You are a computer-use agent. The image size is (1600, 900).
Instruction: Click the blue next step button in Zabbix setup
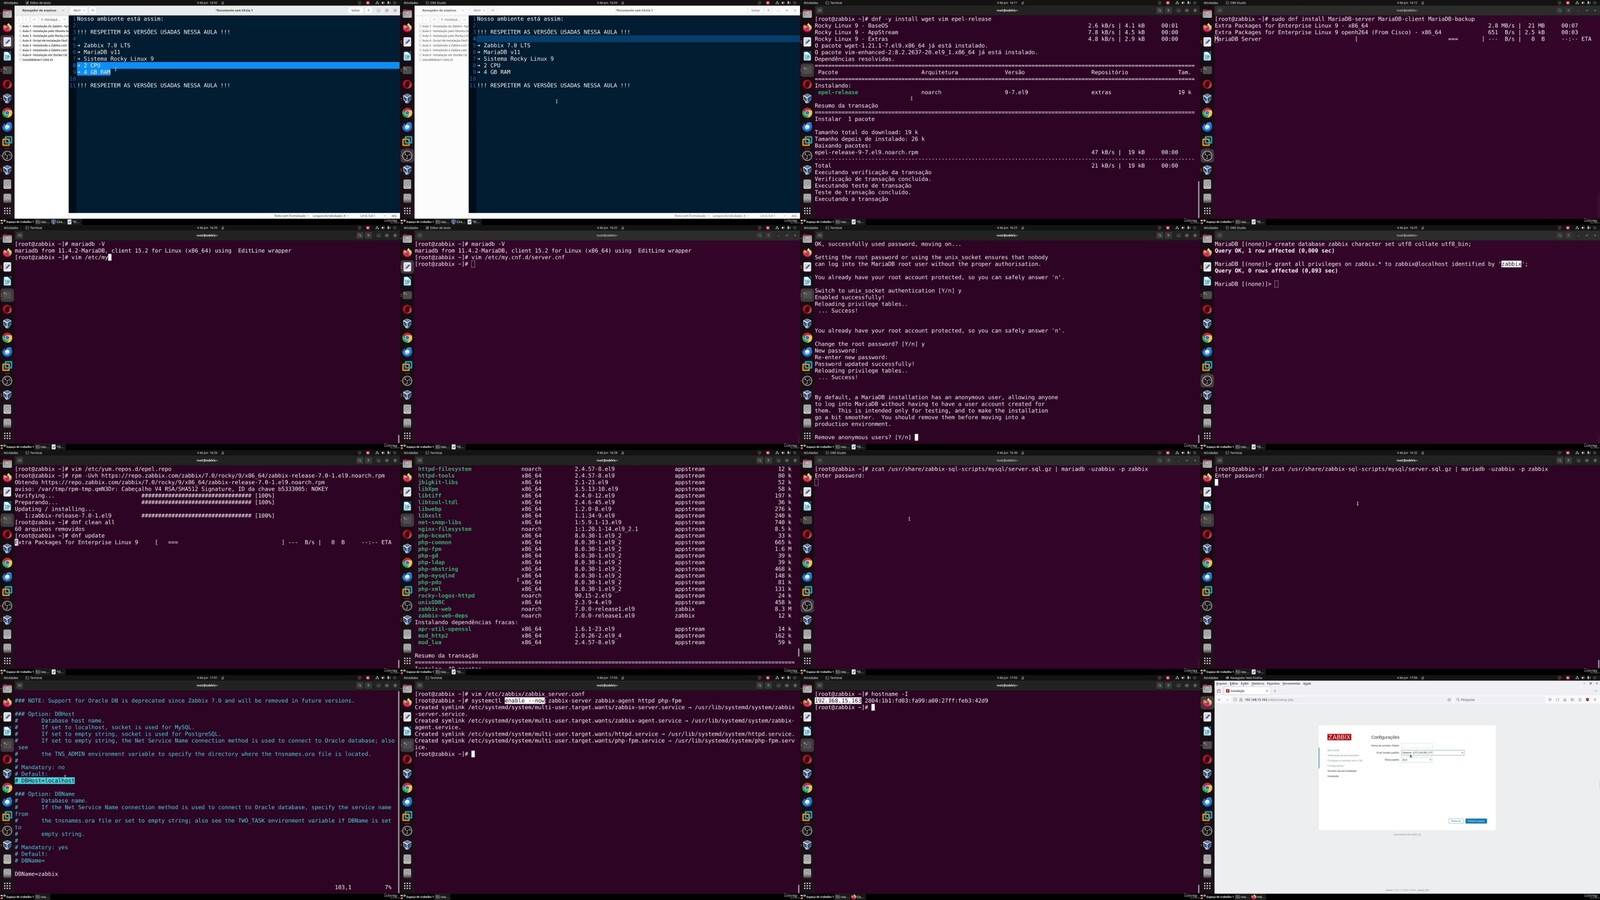(1476, 821)
